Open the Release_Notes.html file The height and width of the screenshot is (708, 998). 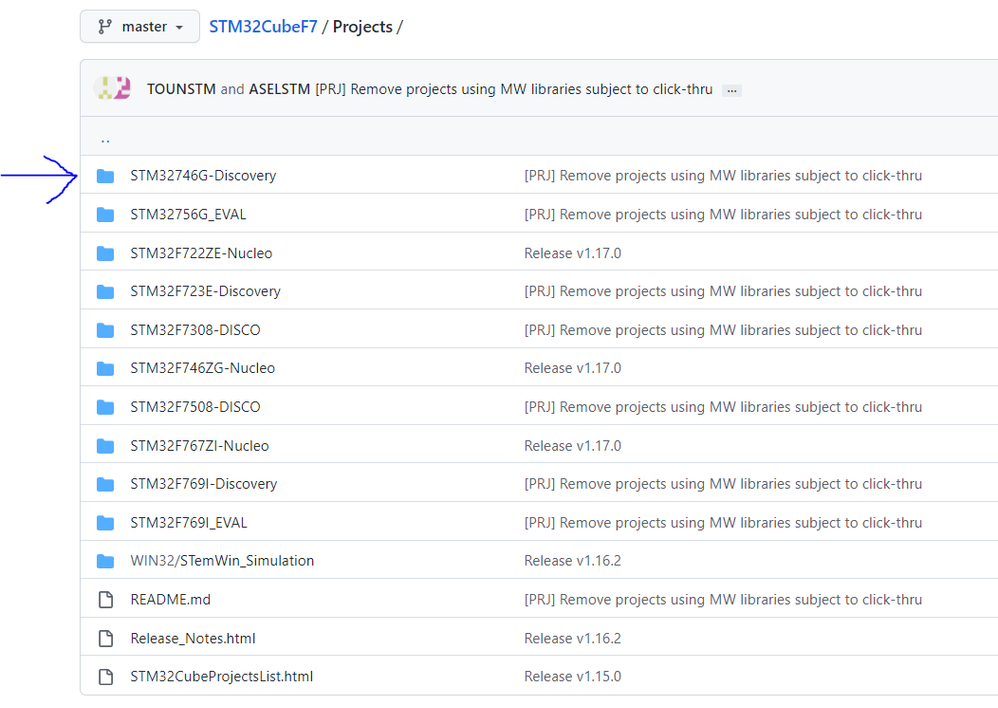193,639
